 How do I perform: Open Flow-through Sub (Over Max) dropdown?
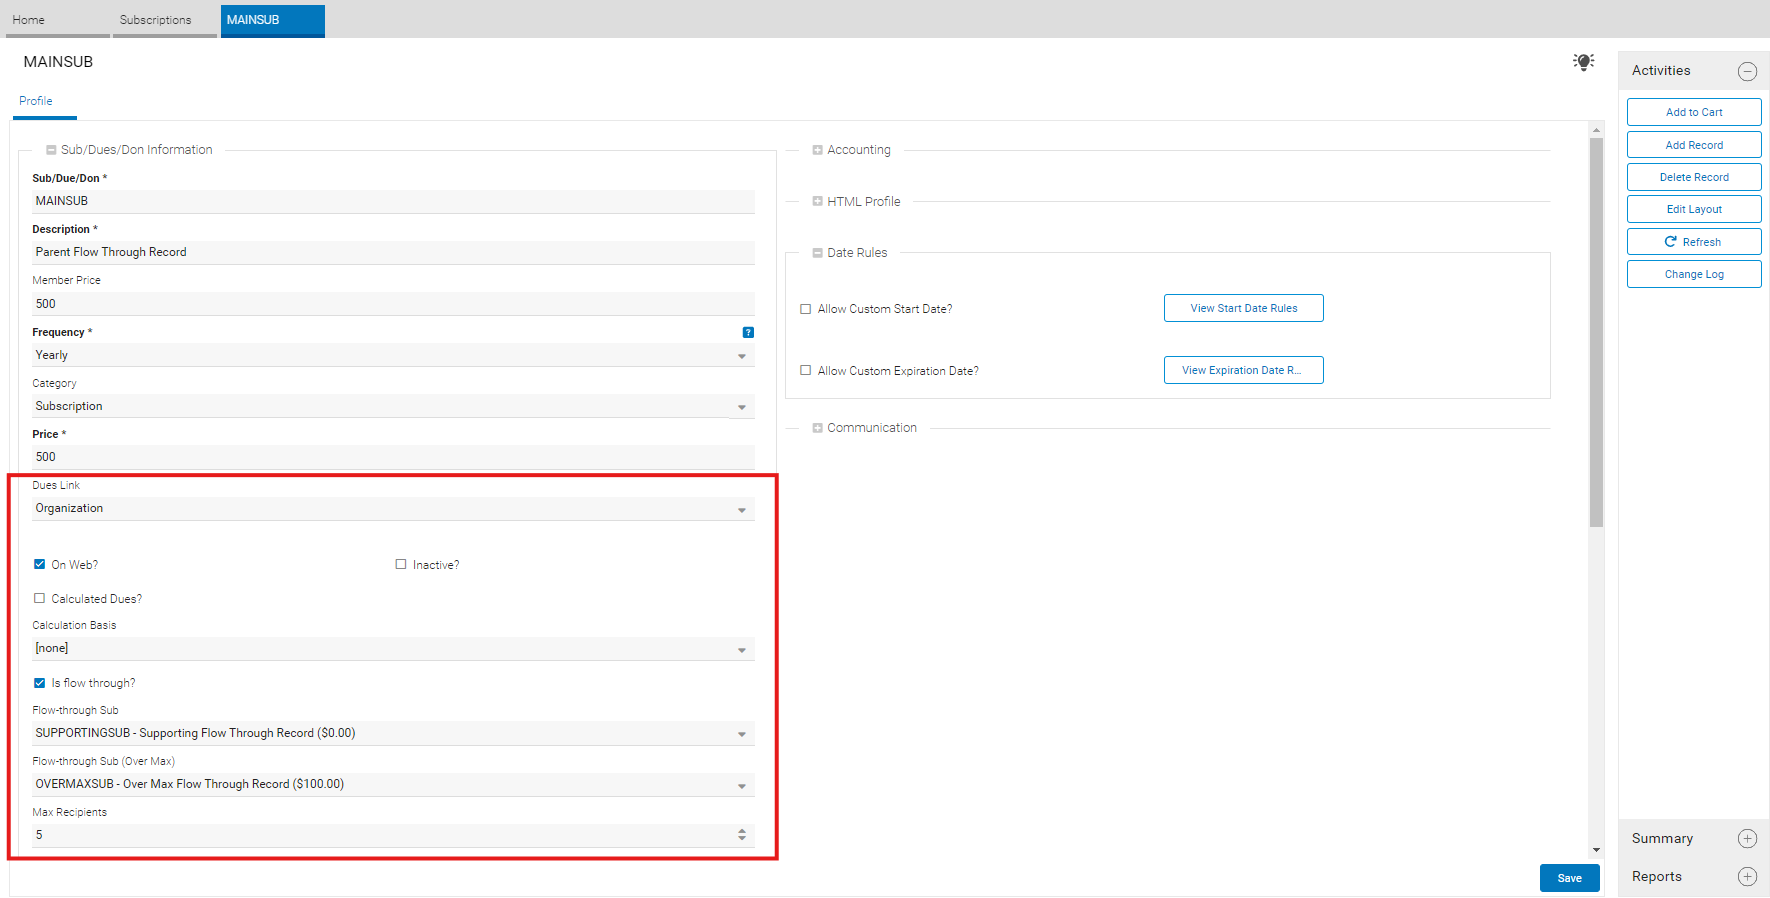click(x=393, y=785)
